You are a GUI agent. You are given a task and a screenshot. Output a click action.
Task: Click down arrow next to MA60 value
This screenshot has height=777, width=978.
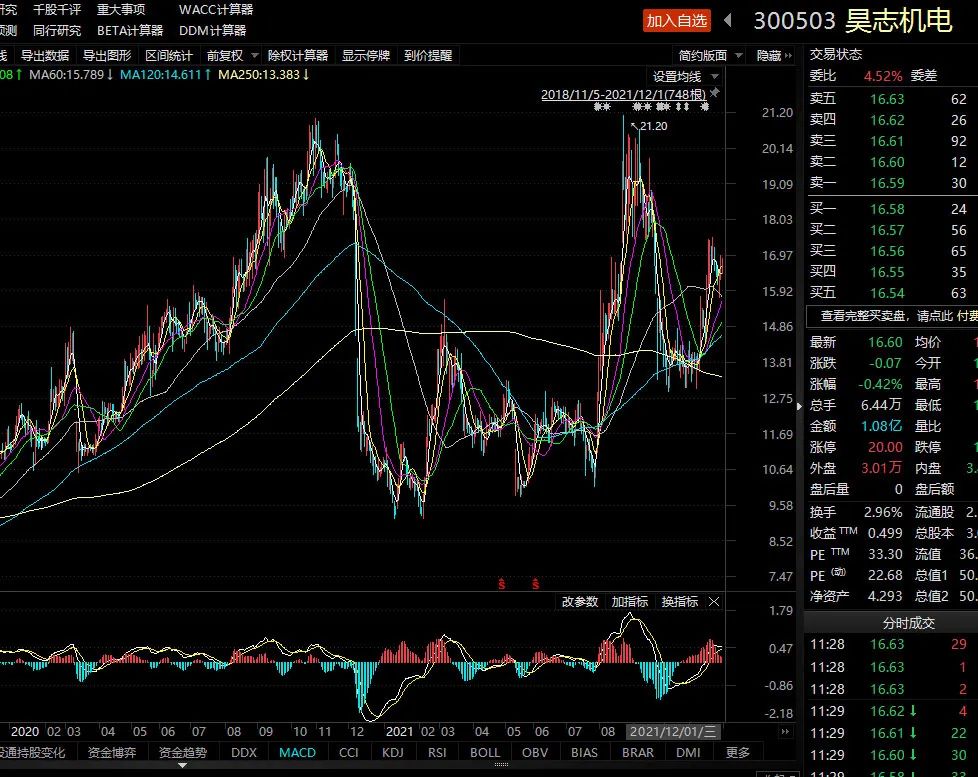coord(110,74)
